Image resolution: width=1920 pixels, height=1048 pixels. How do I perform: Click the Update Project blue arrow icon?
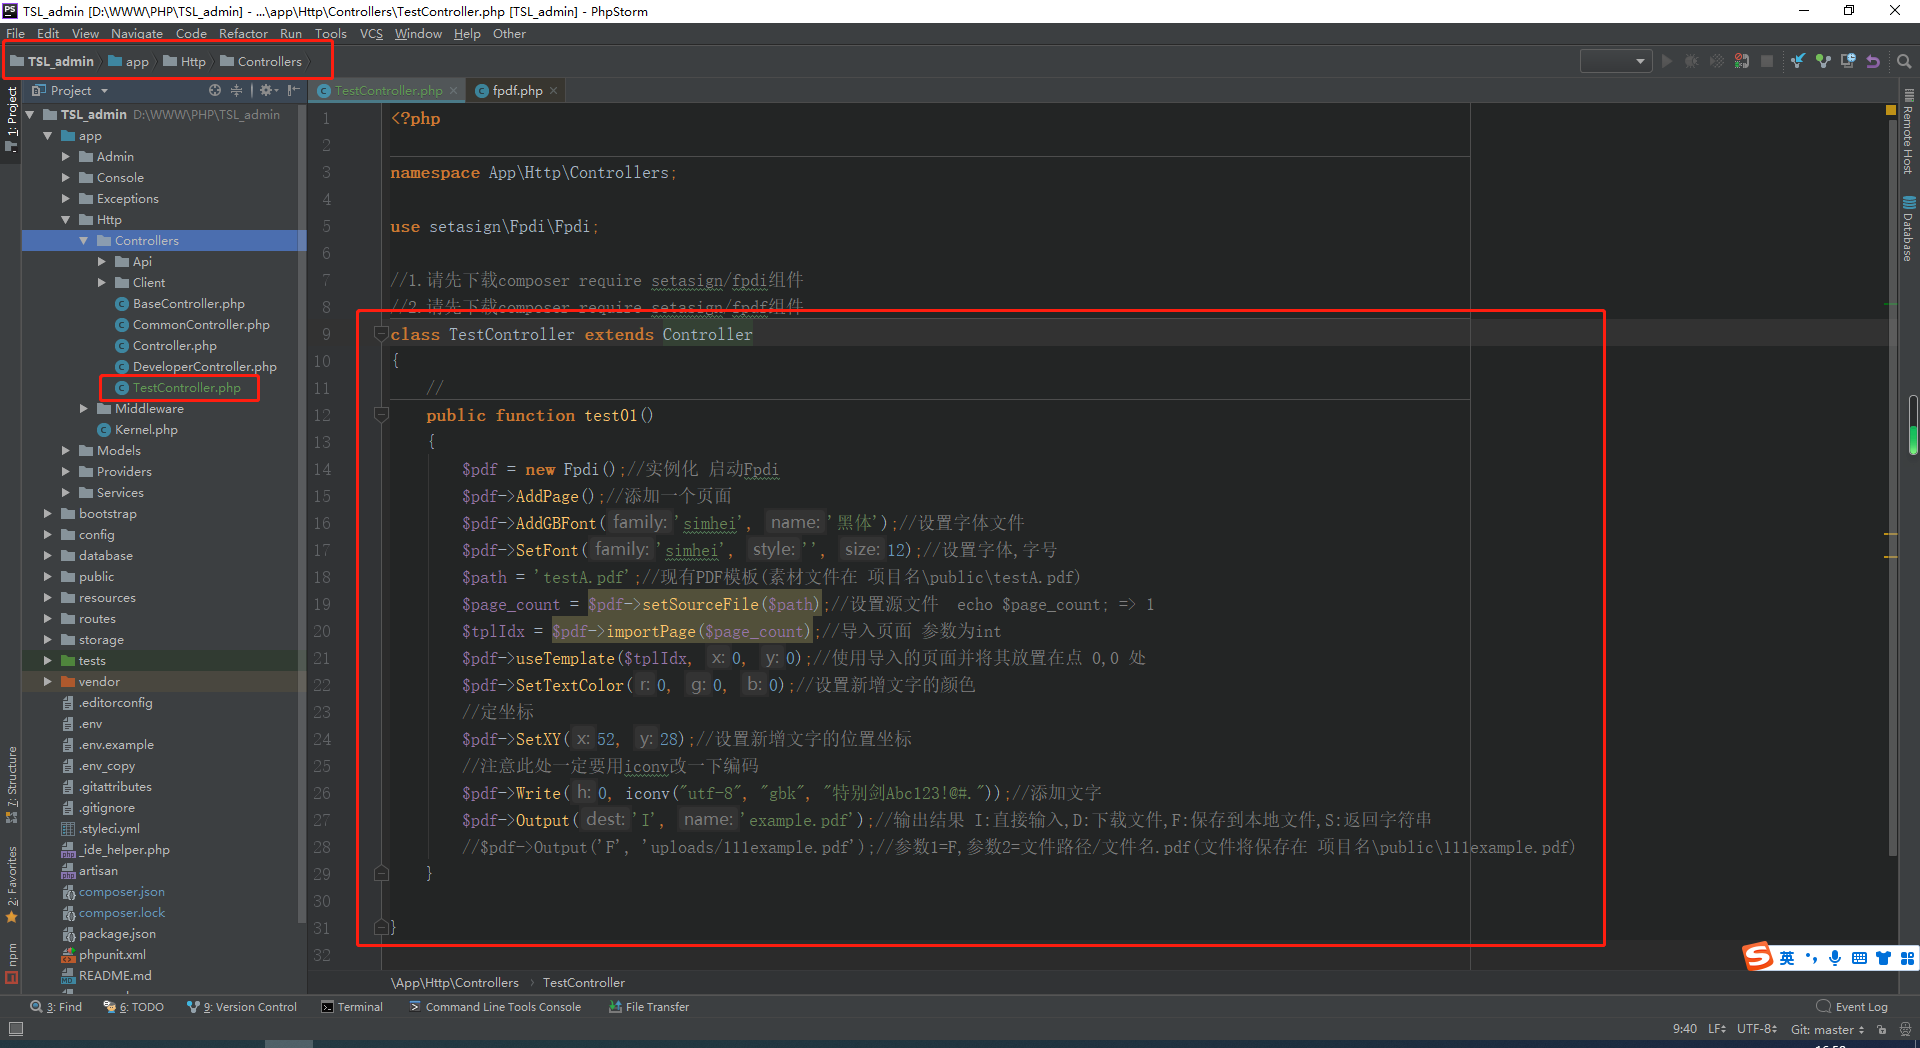click(x=1797, y=61)
